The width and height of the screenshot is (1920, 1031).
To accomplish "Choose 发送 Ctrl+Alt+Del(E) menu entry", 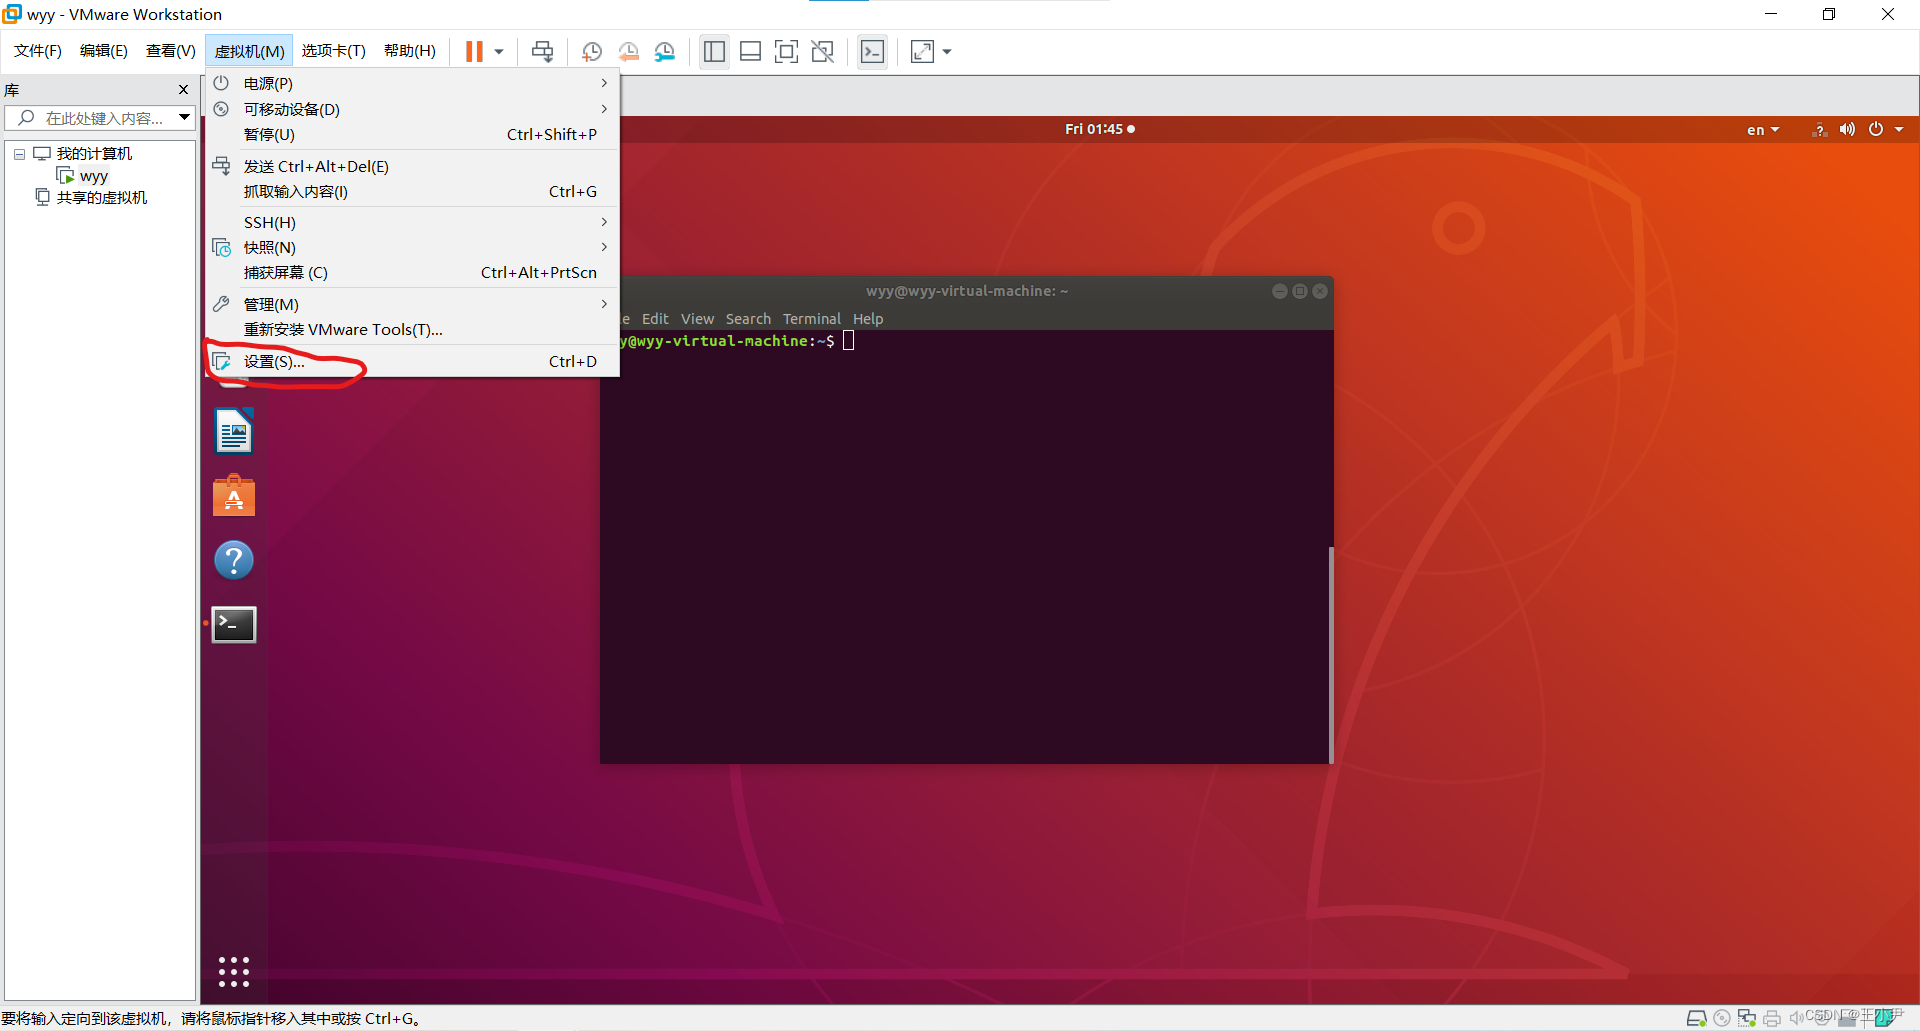I will pyautogui.click(x=412, y=166).
